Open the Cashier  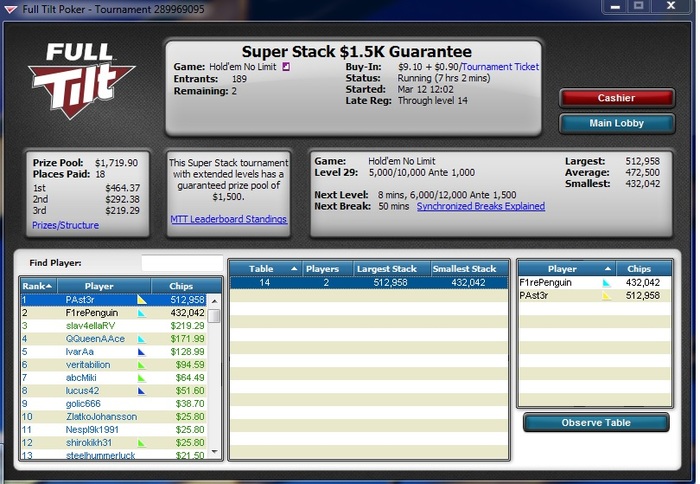(617, 98)
